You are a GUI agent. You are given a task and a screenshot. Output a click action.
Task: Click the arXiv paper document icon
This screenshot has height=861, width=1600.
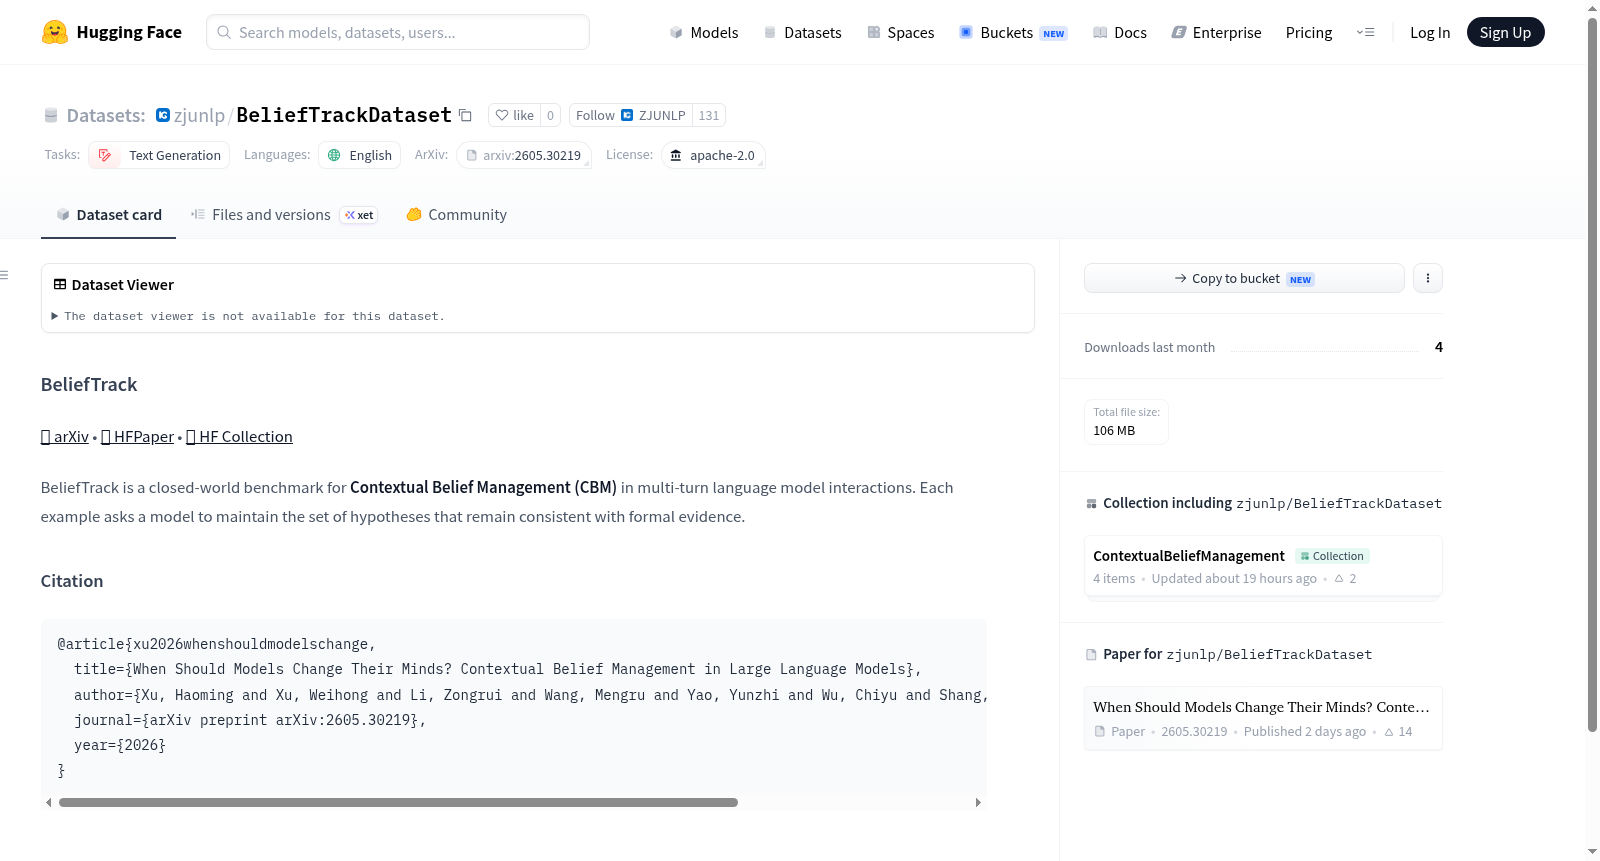[x=472, y=155]
